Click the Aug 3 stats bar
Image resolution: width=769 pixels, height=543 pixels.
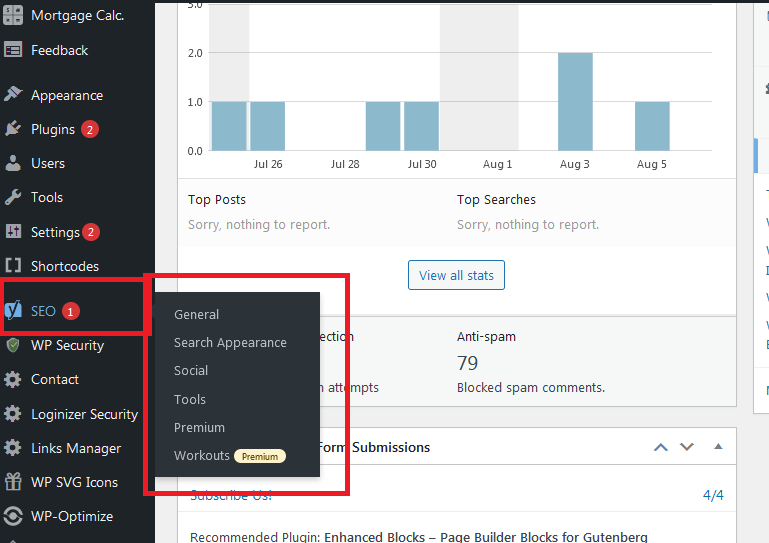[575, 101]
